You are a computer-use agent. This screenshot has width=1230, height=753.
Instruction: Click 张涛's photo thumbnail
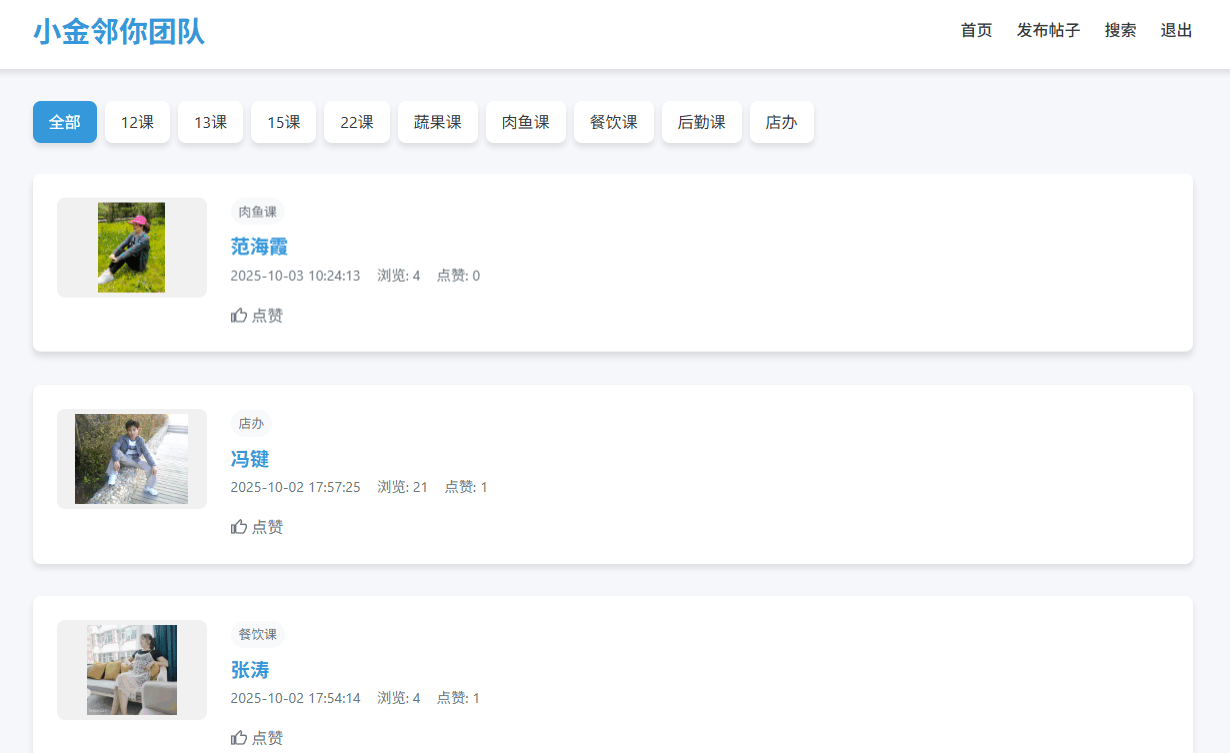[x=131, y=670]
